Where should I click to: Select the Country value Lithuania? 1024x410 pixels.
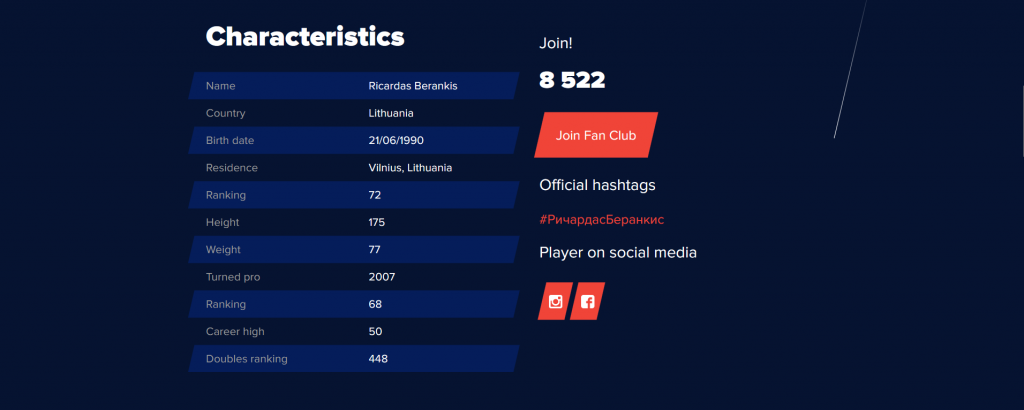tap(391, 113)
